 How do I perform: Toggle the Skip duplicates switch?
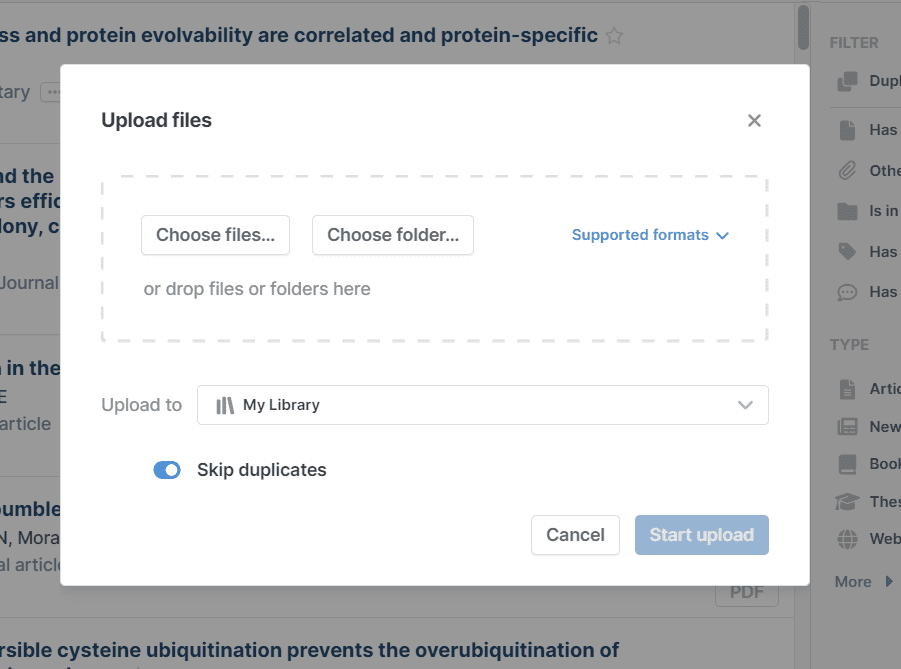coord(167,470)
